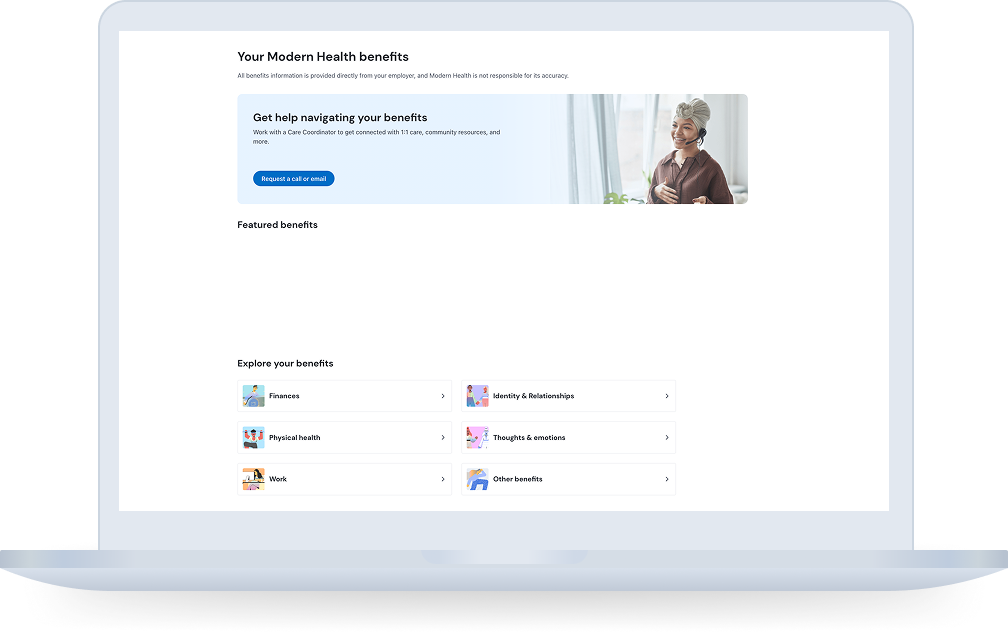The image size is (1008, 635).
Task: Expand Physical health using its chevron arrow
Action: click(x=443, y=438)
